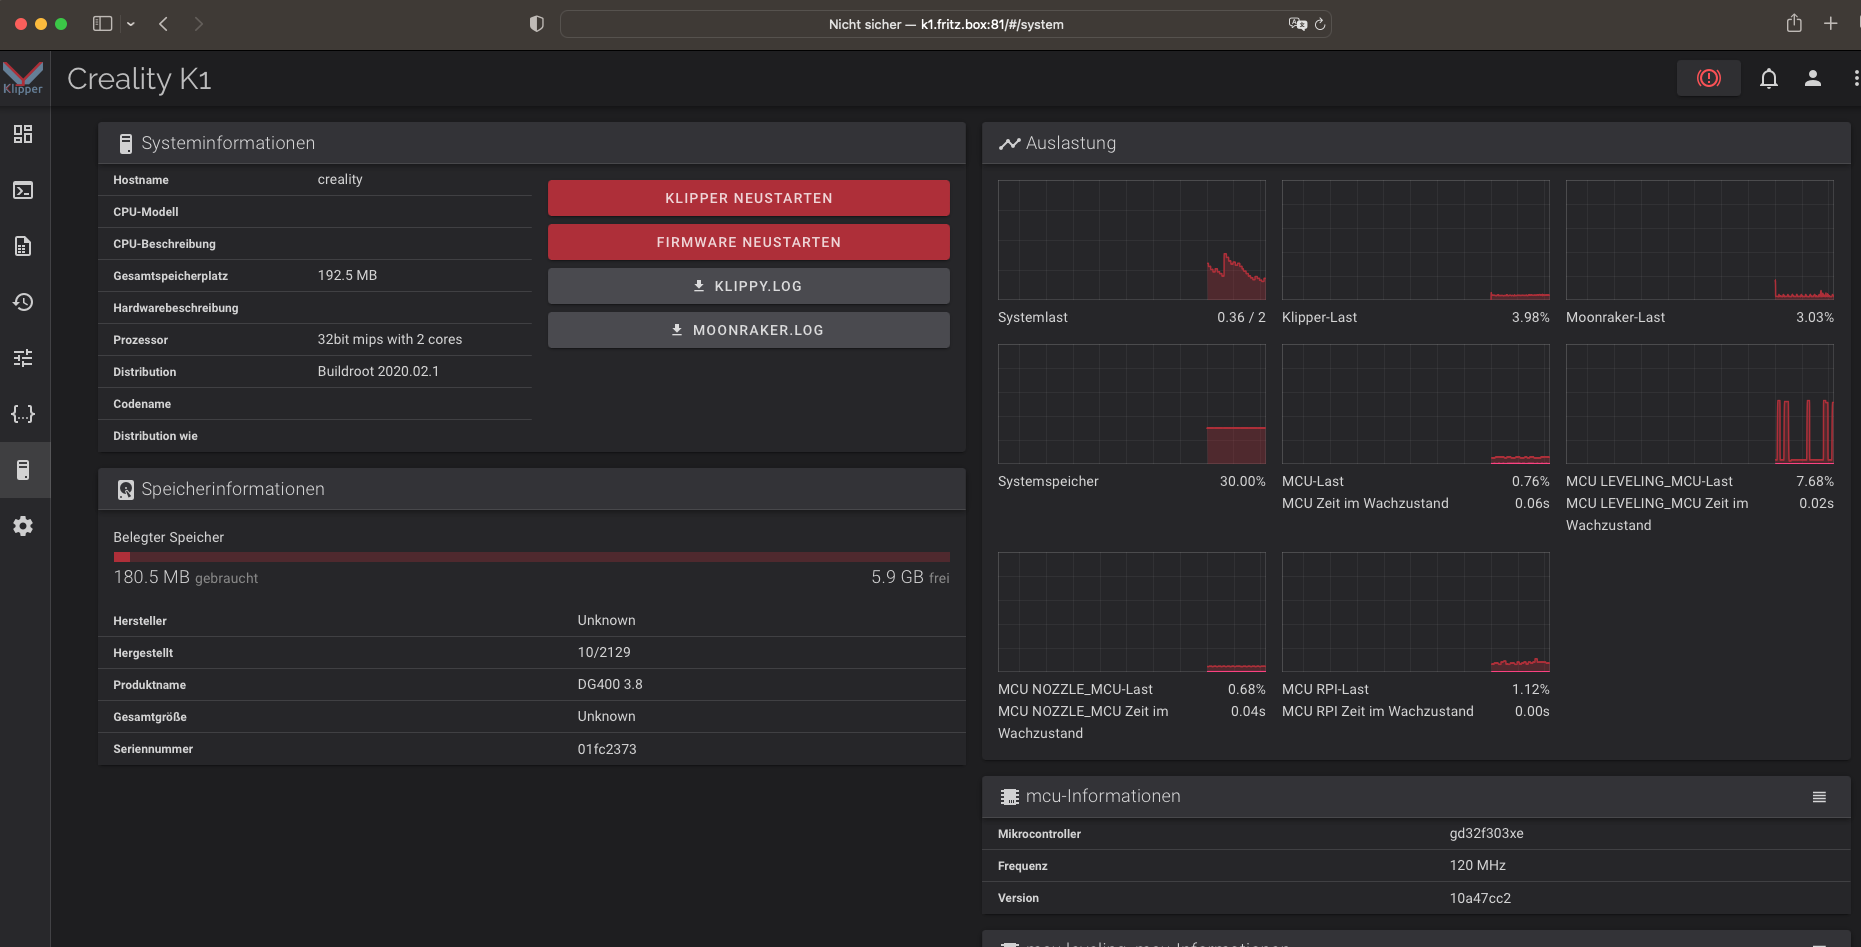The height and width of the screenshot is (947, 1861).
Task: Toggle the Safari sidebar button
Action: pyautogui.click(x=102, y=24)
